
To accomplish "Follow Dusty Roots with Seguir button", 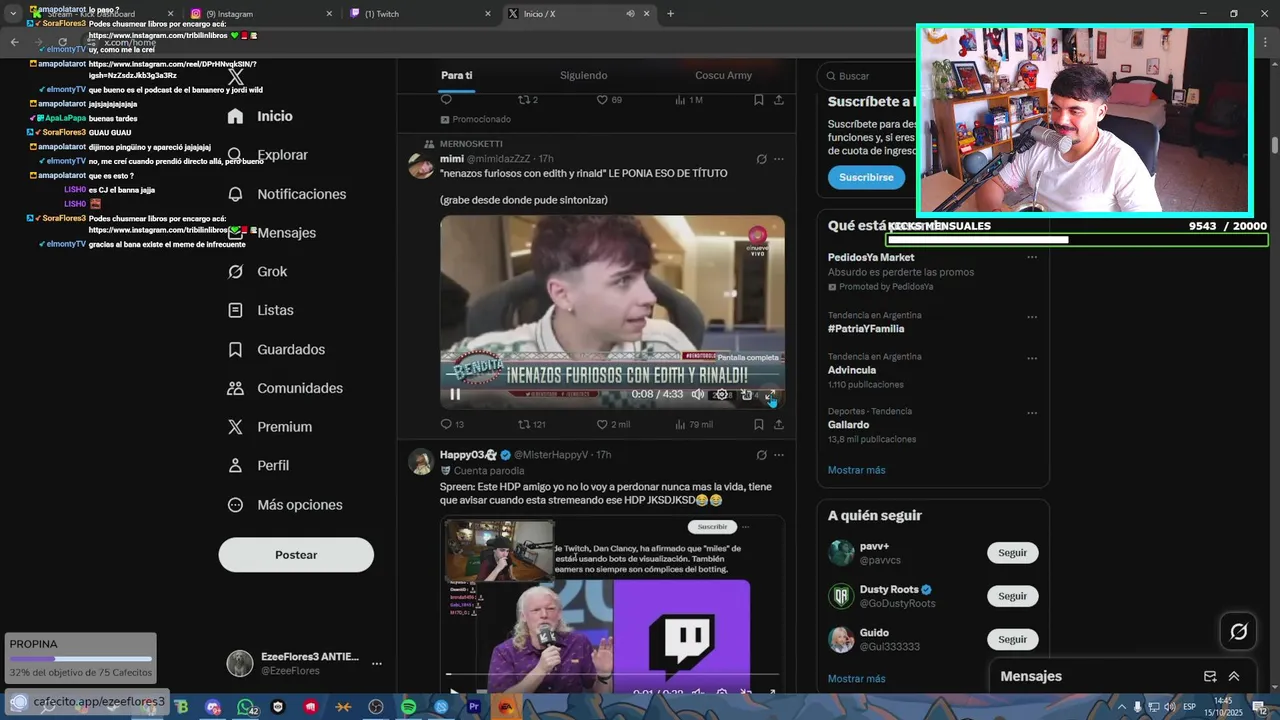I will [x=1012, y=596].
